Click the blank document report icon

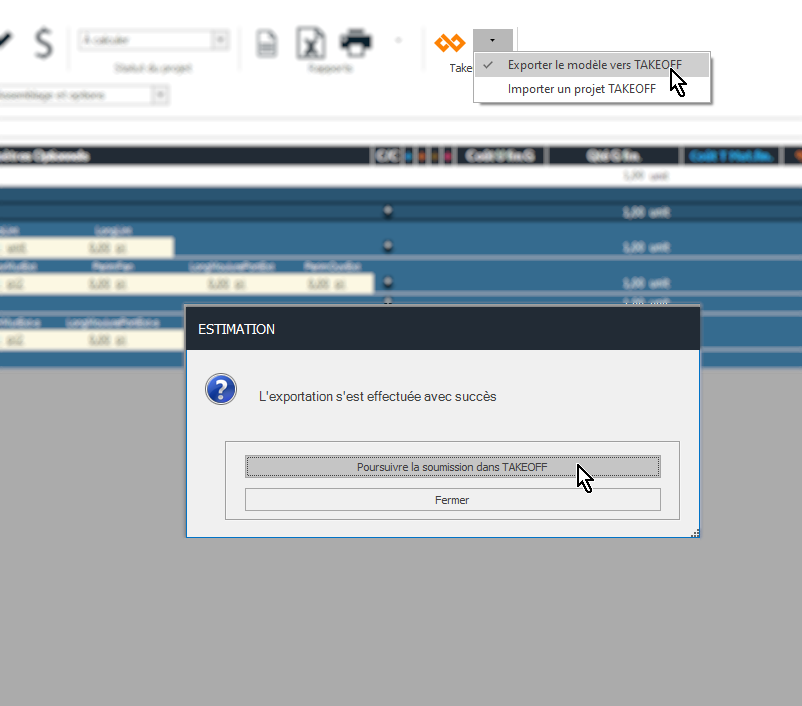click(266, 43)
